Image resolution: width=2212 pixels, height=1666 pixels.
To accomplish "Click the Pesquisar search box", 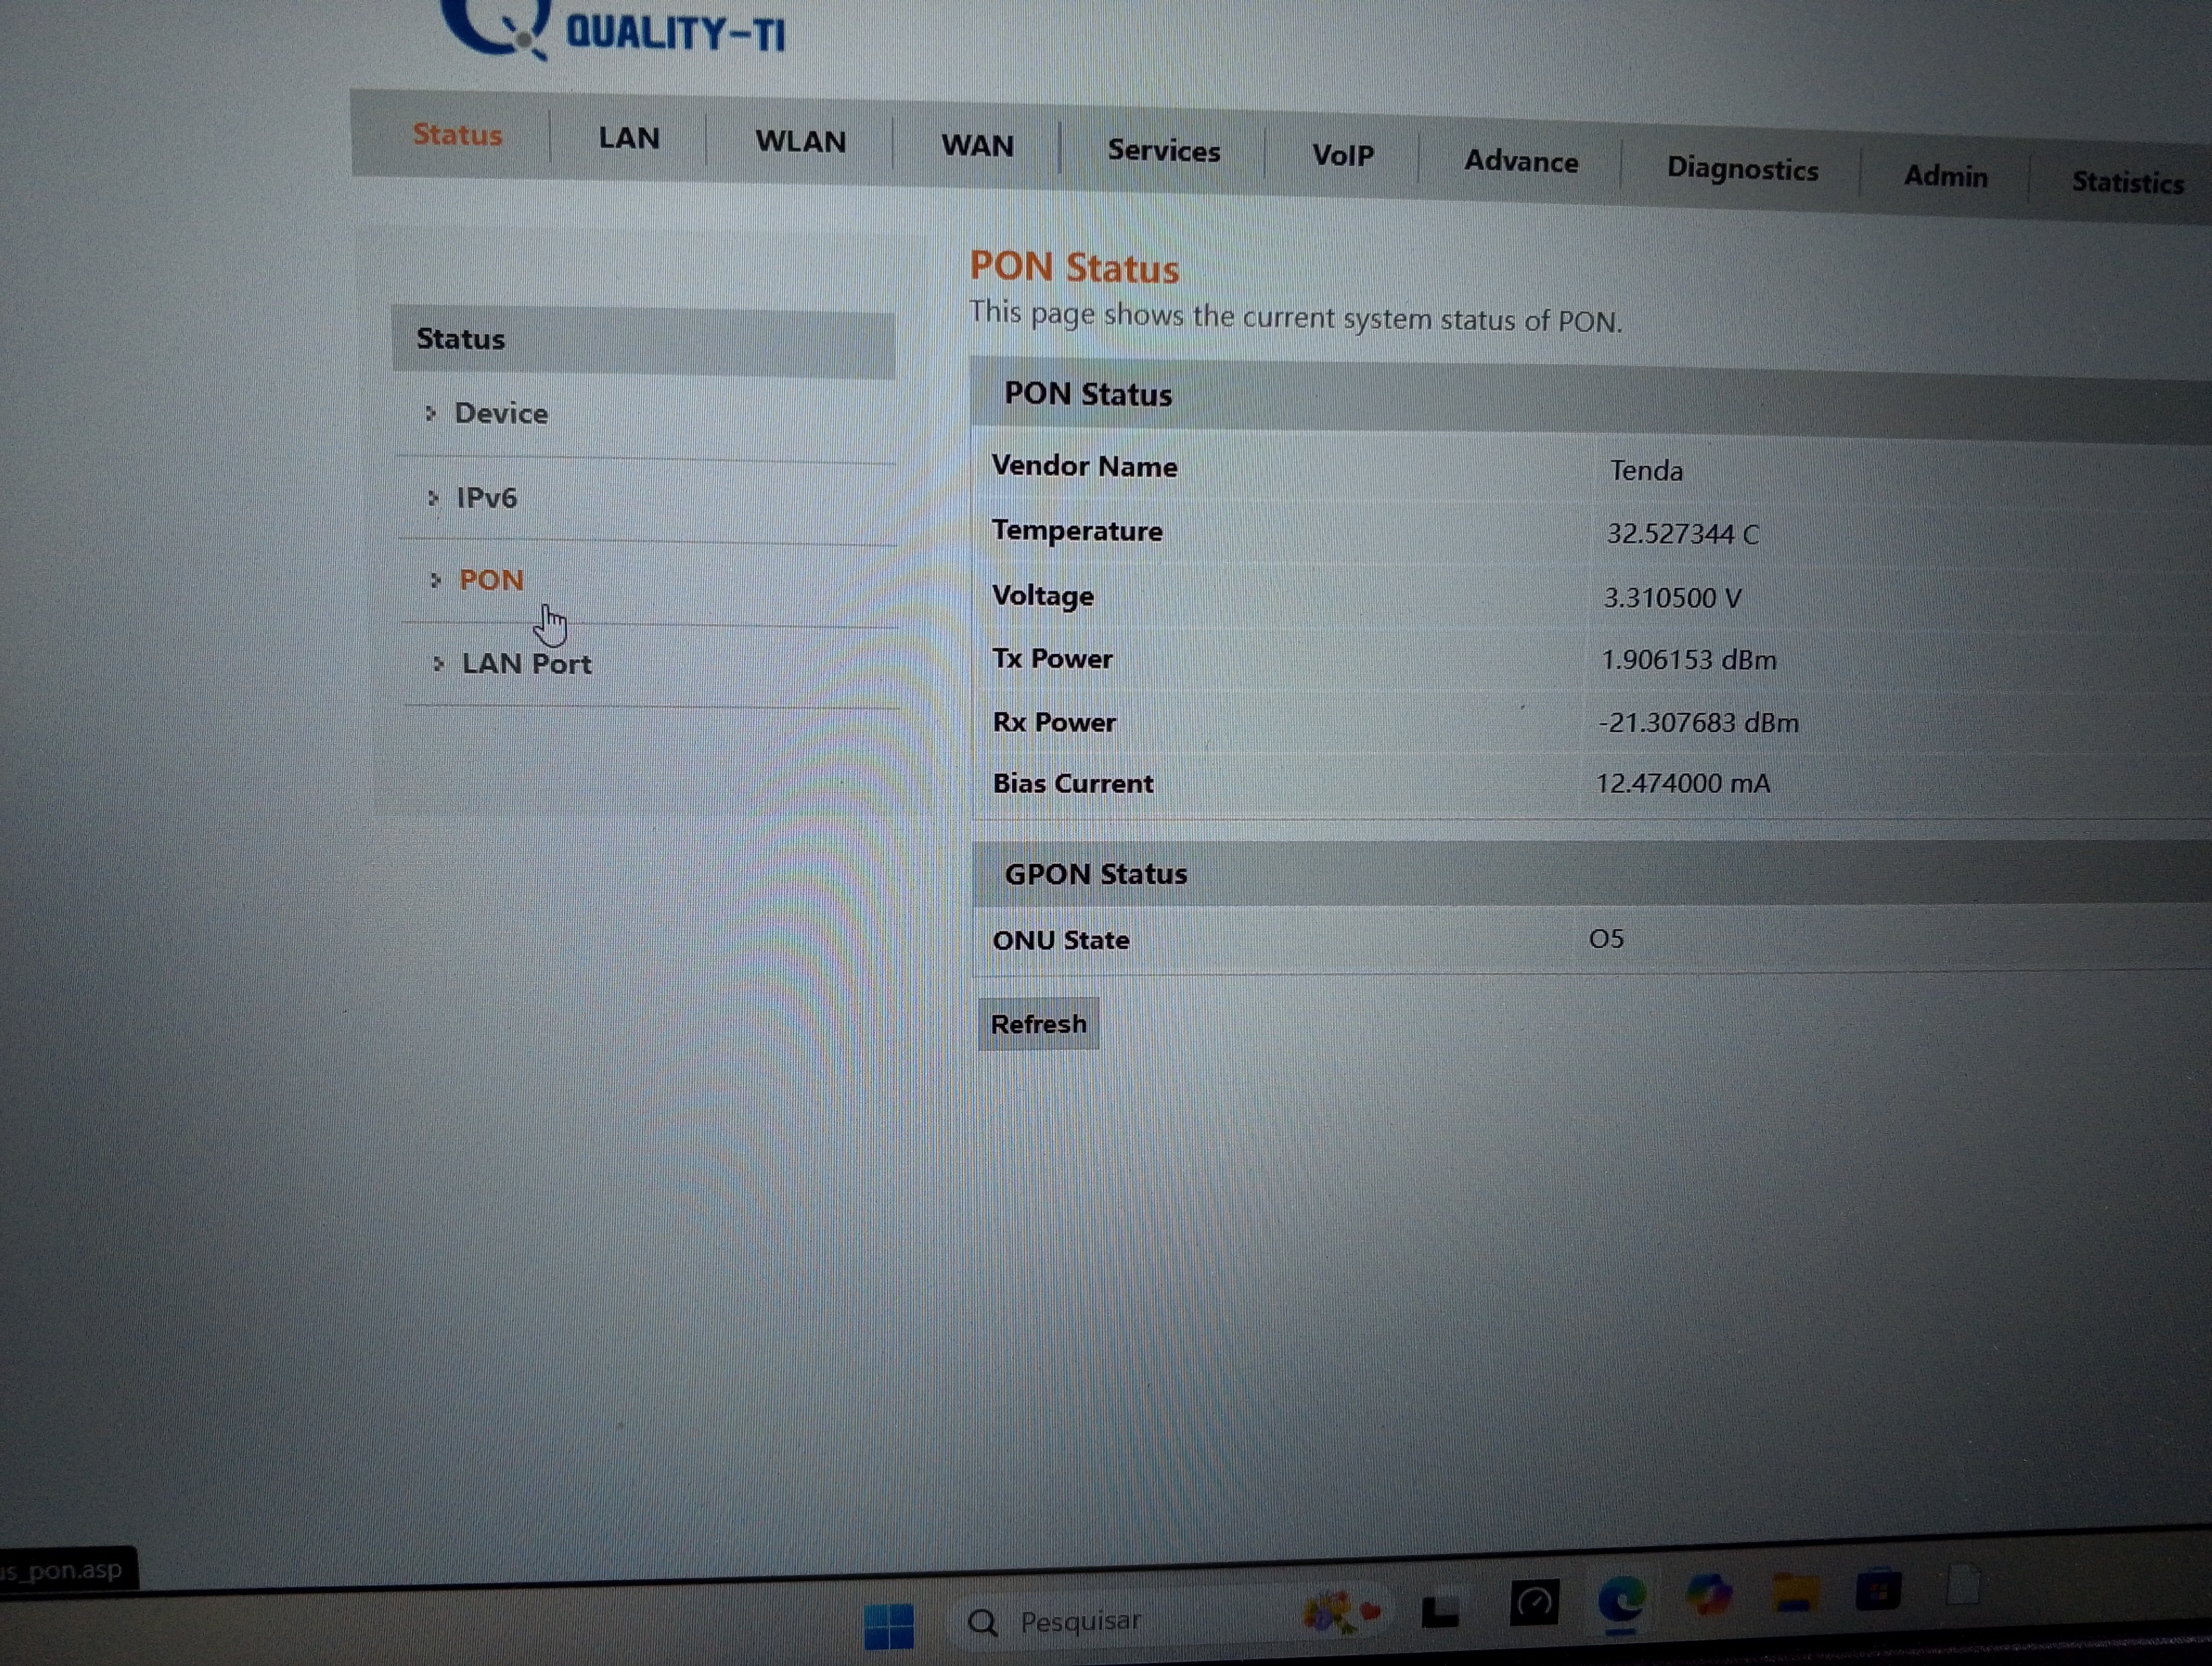I will pyautogui.click(x=1100, y=1620).
